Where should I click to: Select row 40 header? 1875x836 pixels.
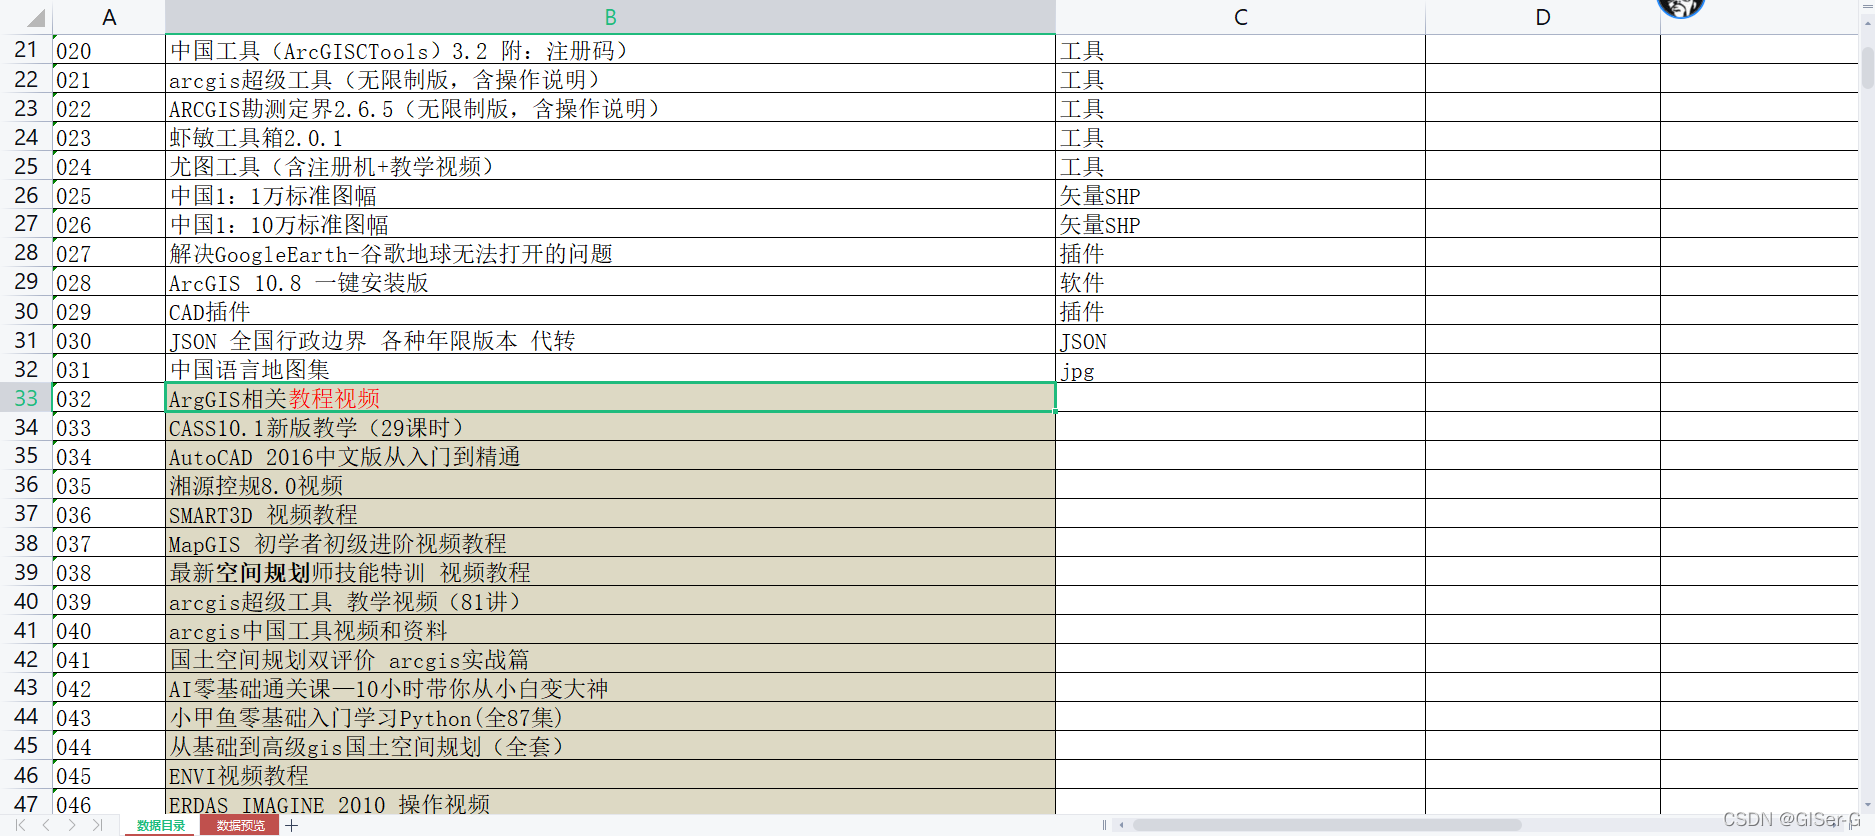point(26,601)
